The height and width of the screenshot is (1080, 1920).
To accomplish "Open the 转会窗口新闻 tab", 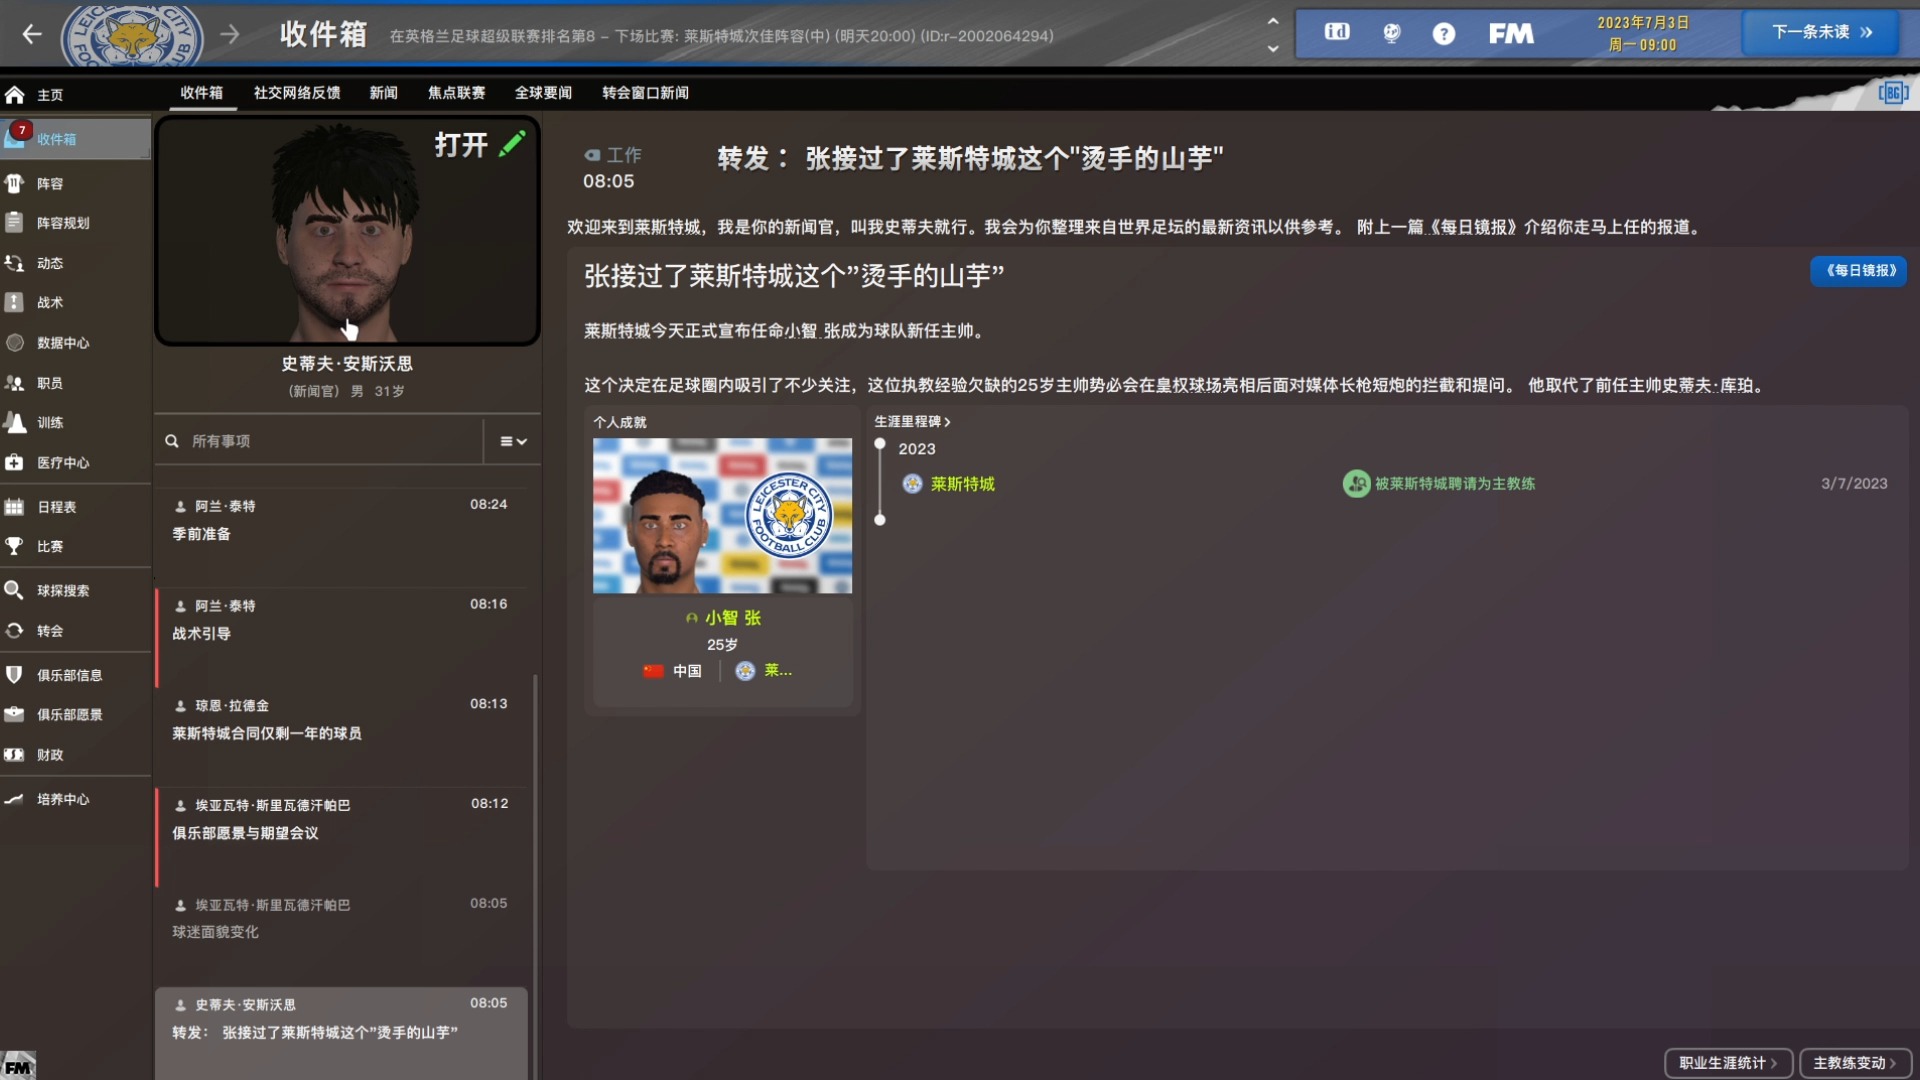I will pyautogui.click(x=643, y=93).
